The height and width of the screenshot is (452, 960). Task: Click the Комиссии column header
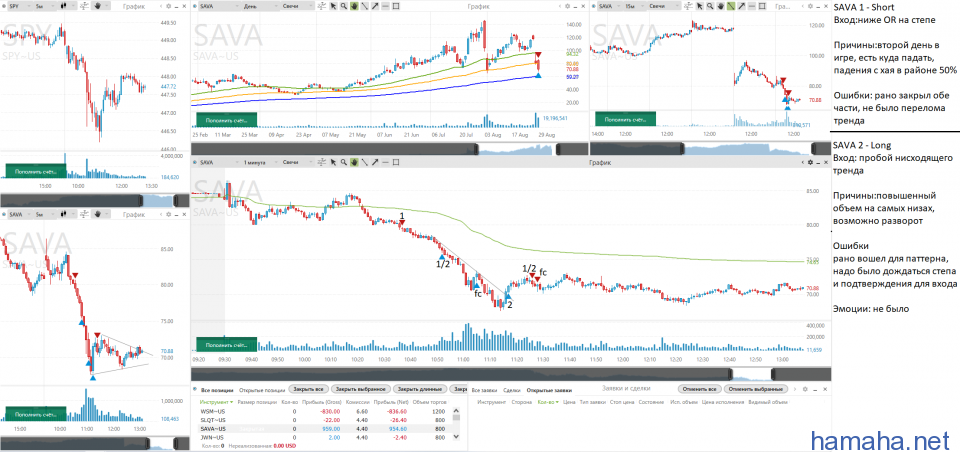(x=358, y=402)
